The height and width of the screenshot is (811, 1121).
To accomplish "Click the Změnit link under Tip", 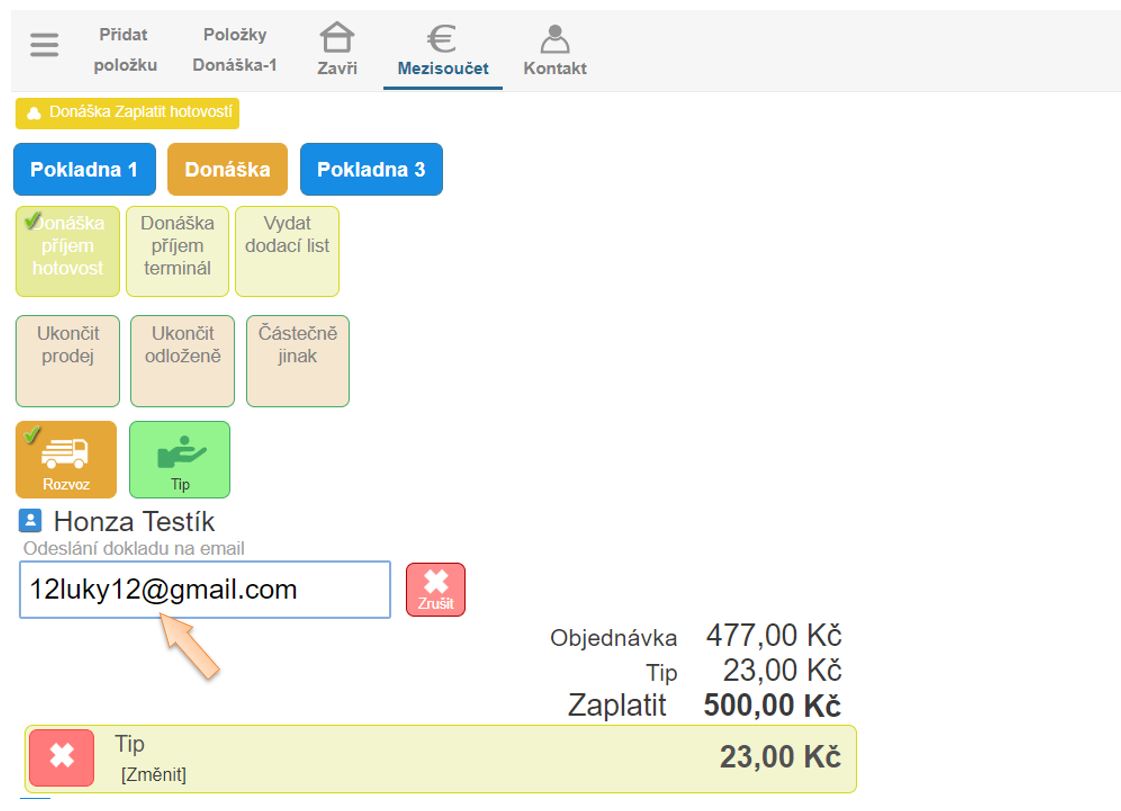I will (x=153, y=775).
